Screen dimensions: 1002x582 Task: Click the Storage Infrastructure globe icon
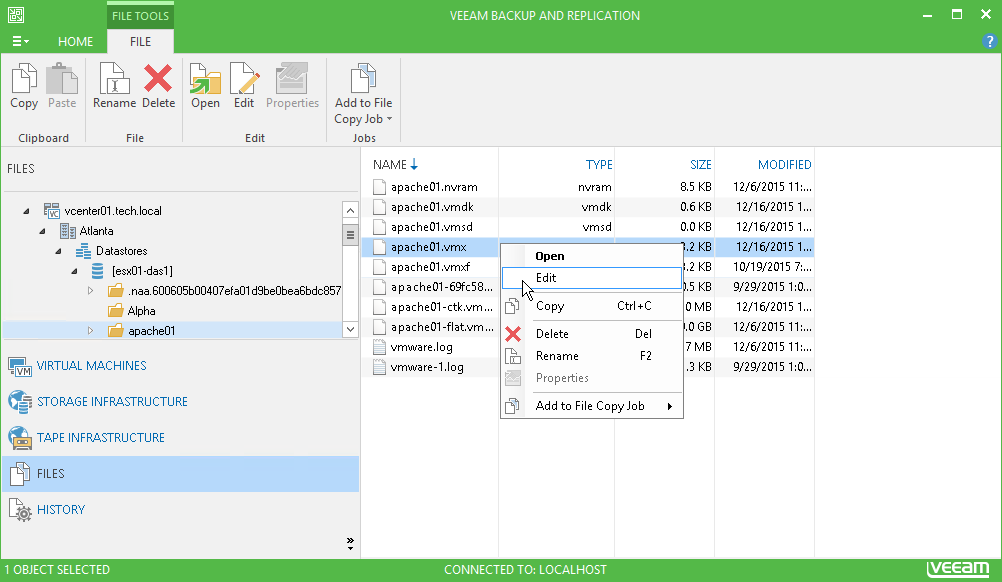tap(20, 402)
